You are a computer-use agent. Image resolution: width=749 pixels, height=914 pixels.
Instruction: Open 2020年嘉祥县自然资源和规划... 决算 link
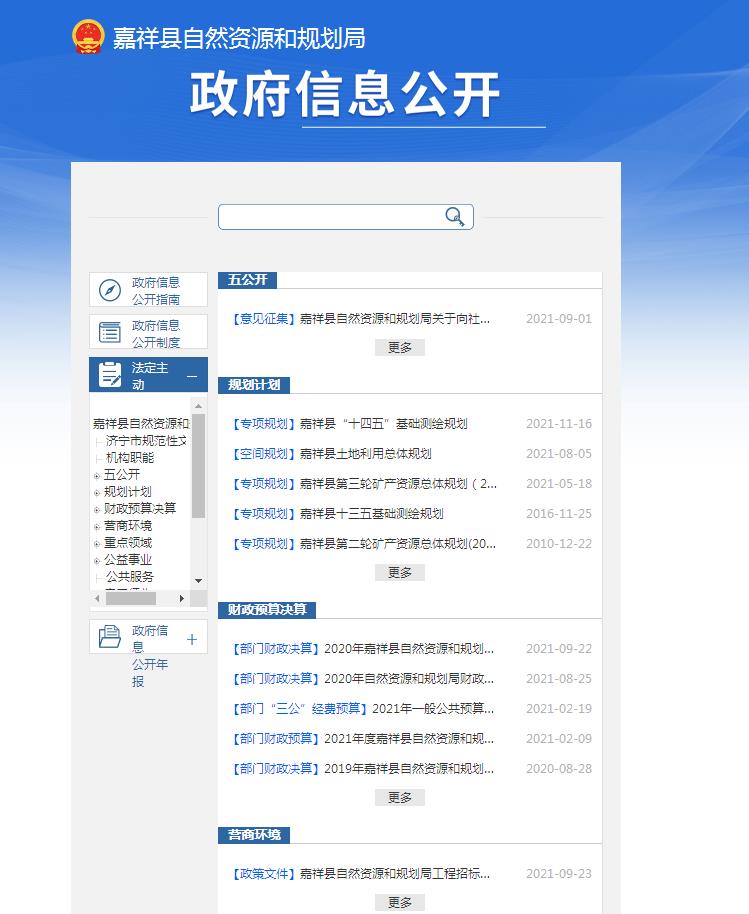pyautogui.click(x=409, y=649)
